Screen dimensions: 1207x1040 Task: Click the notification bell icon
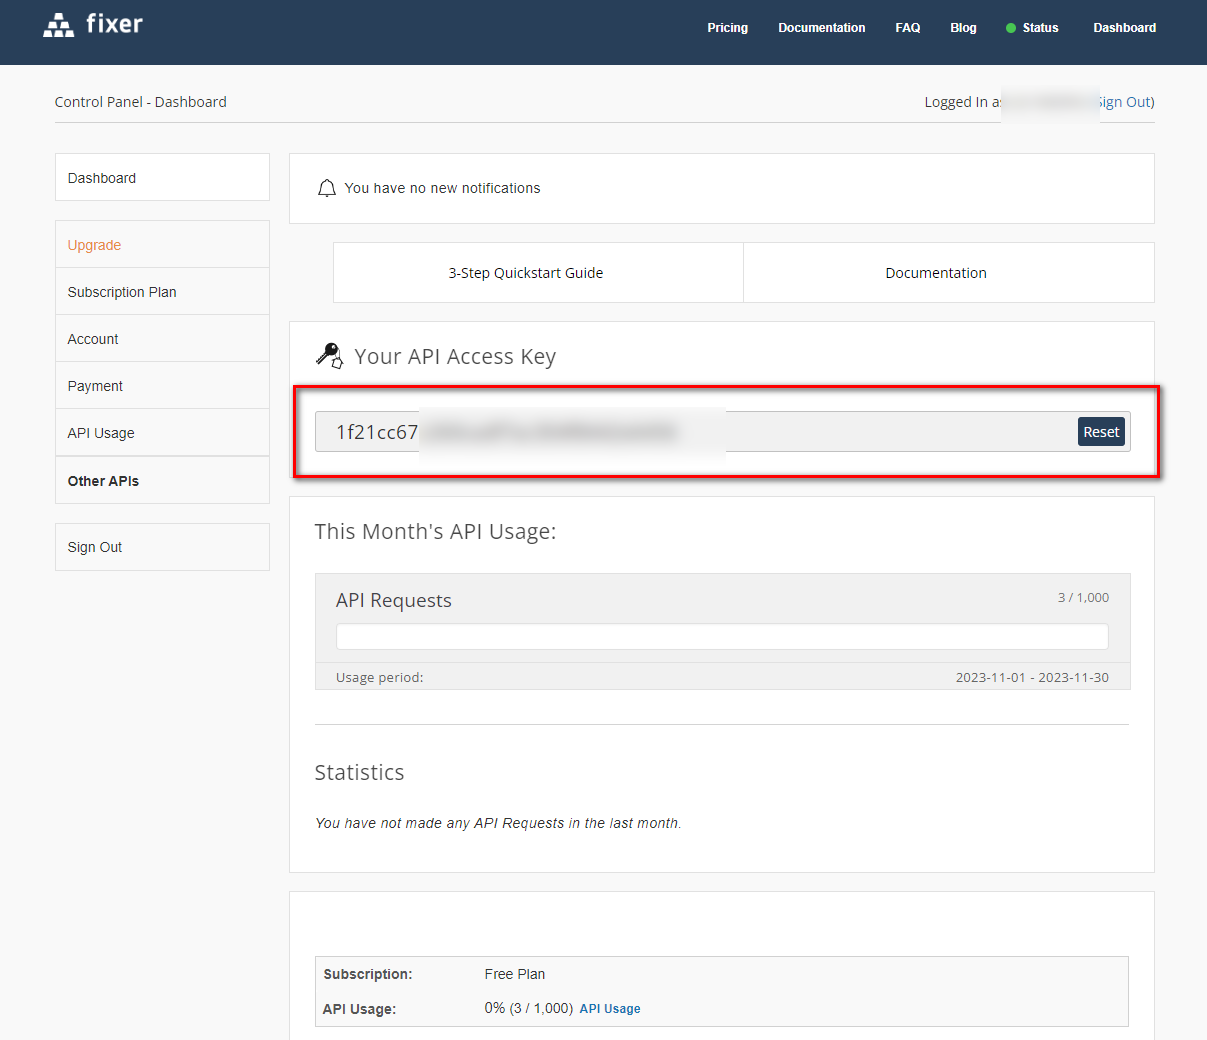click(326, 188)
